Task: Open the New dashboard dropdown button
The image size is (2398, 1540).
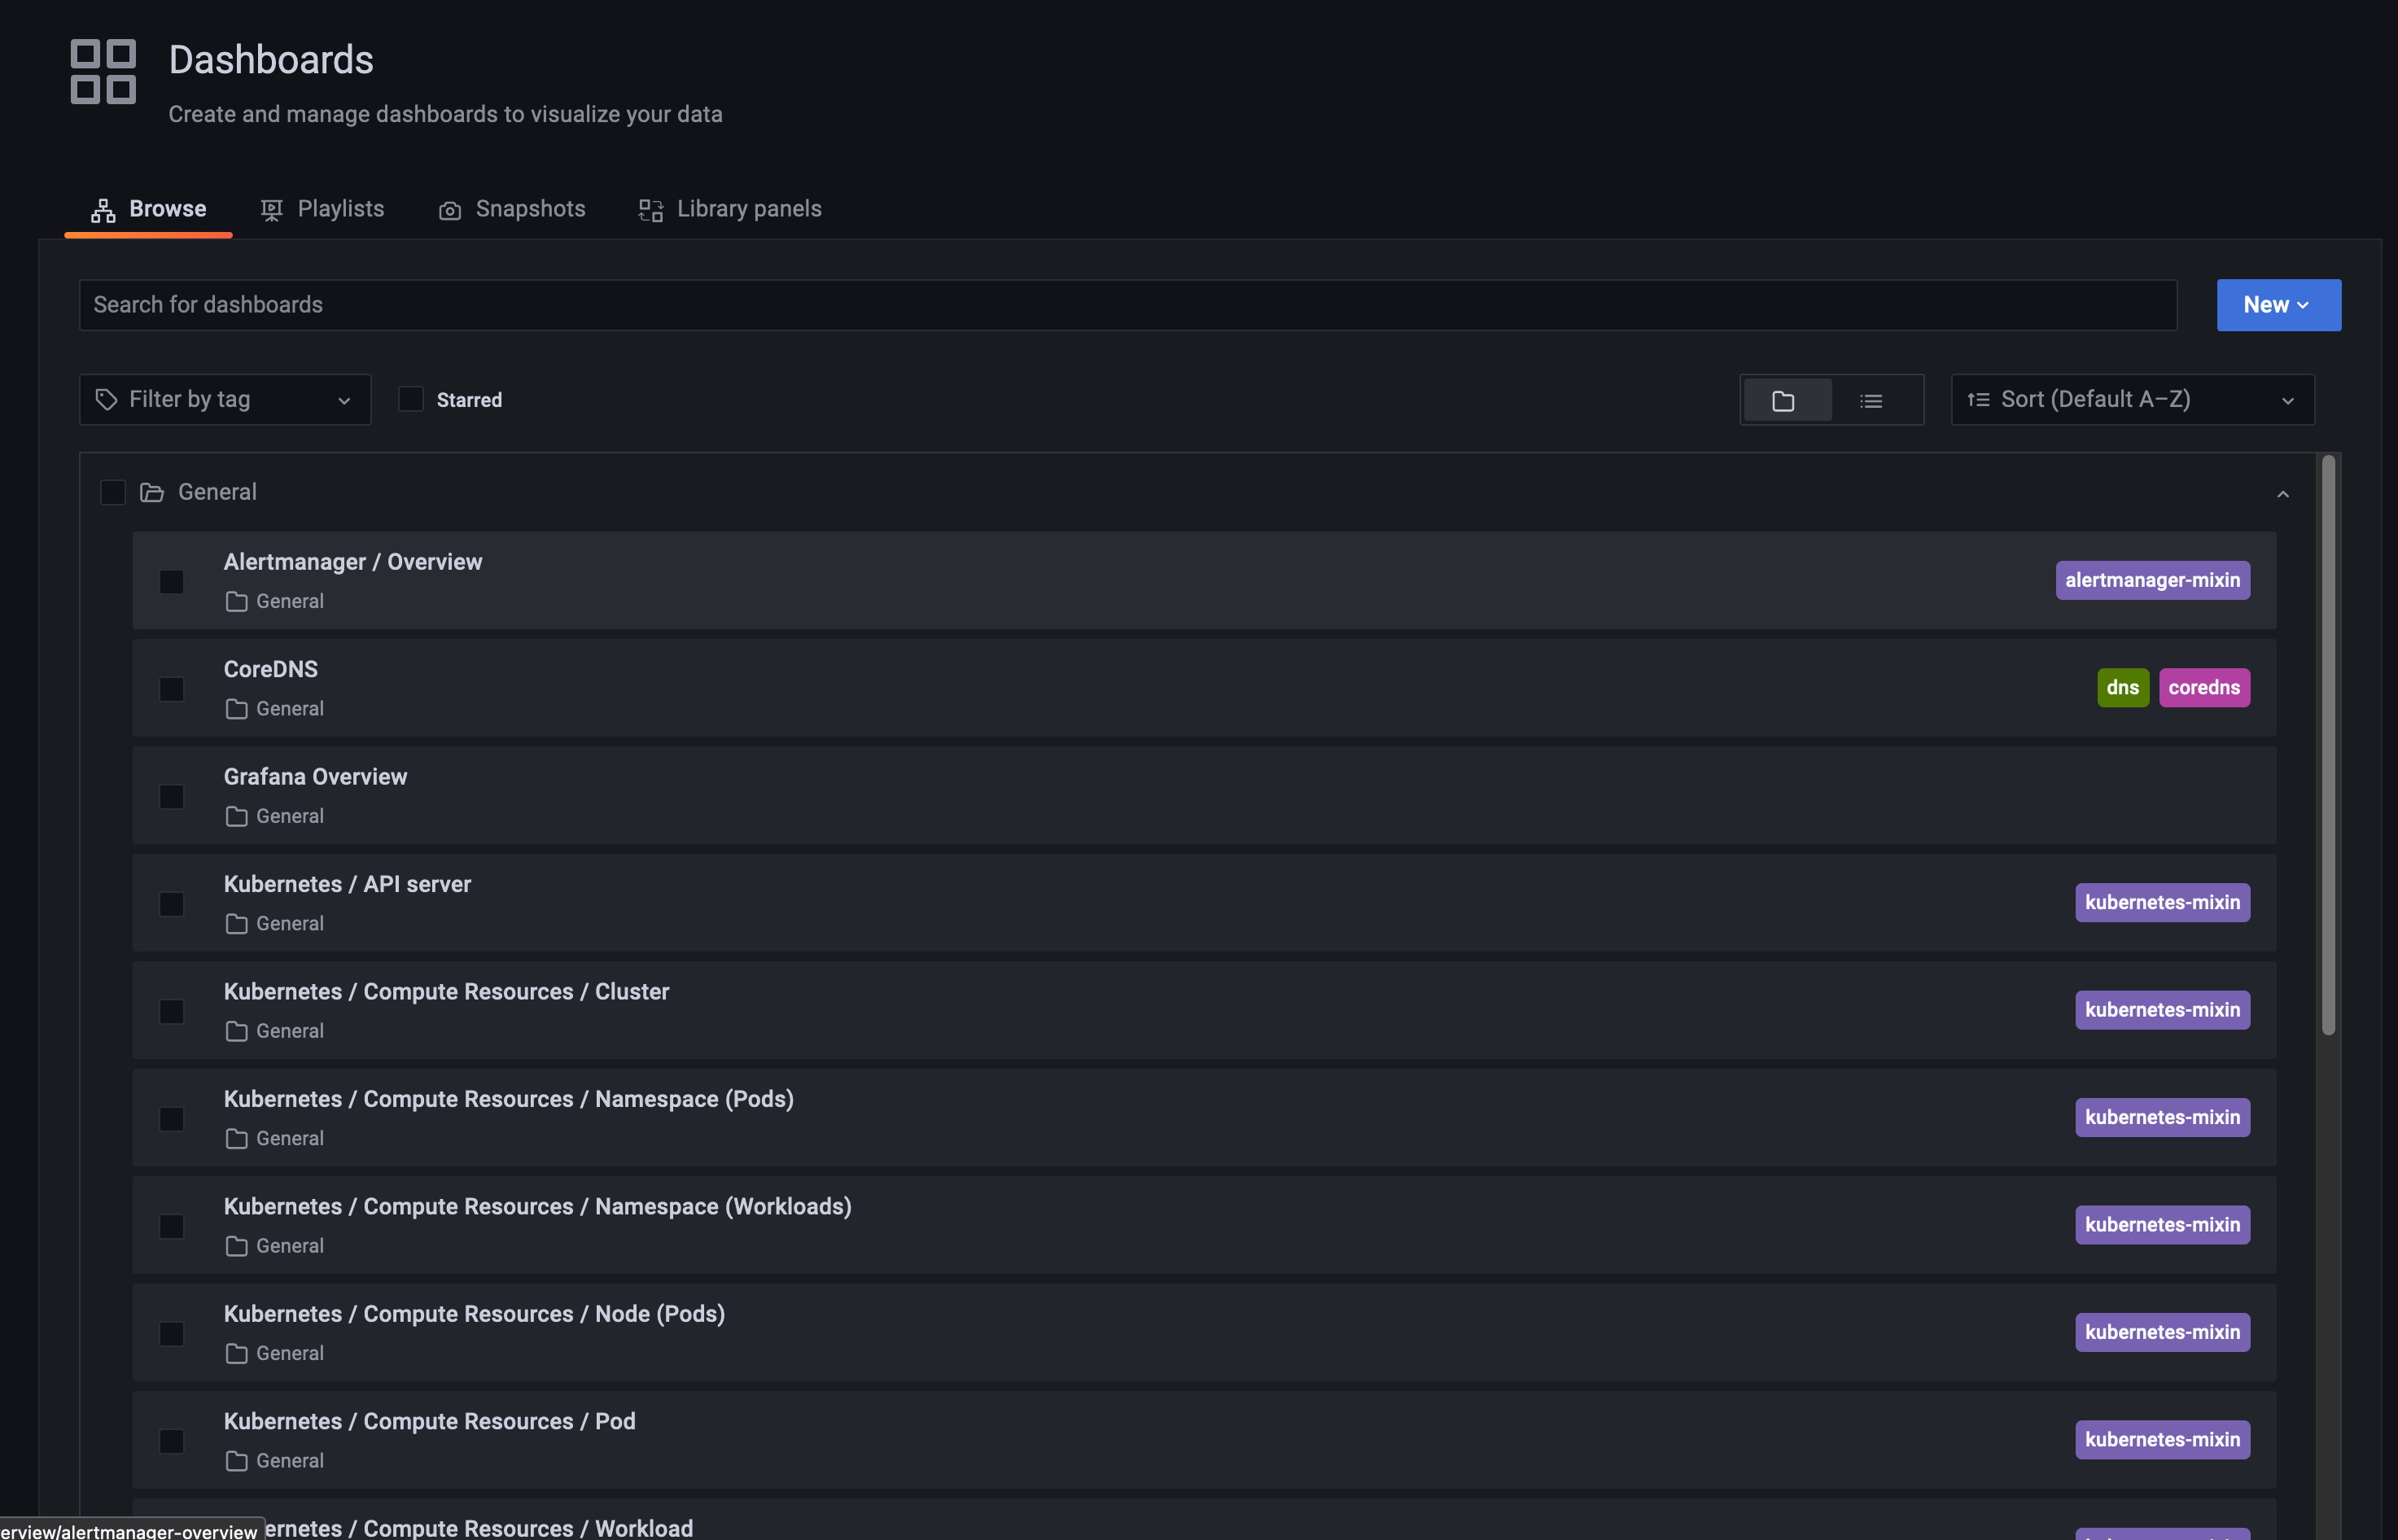Action: [2278, 305]
